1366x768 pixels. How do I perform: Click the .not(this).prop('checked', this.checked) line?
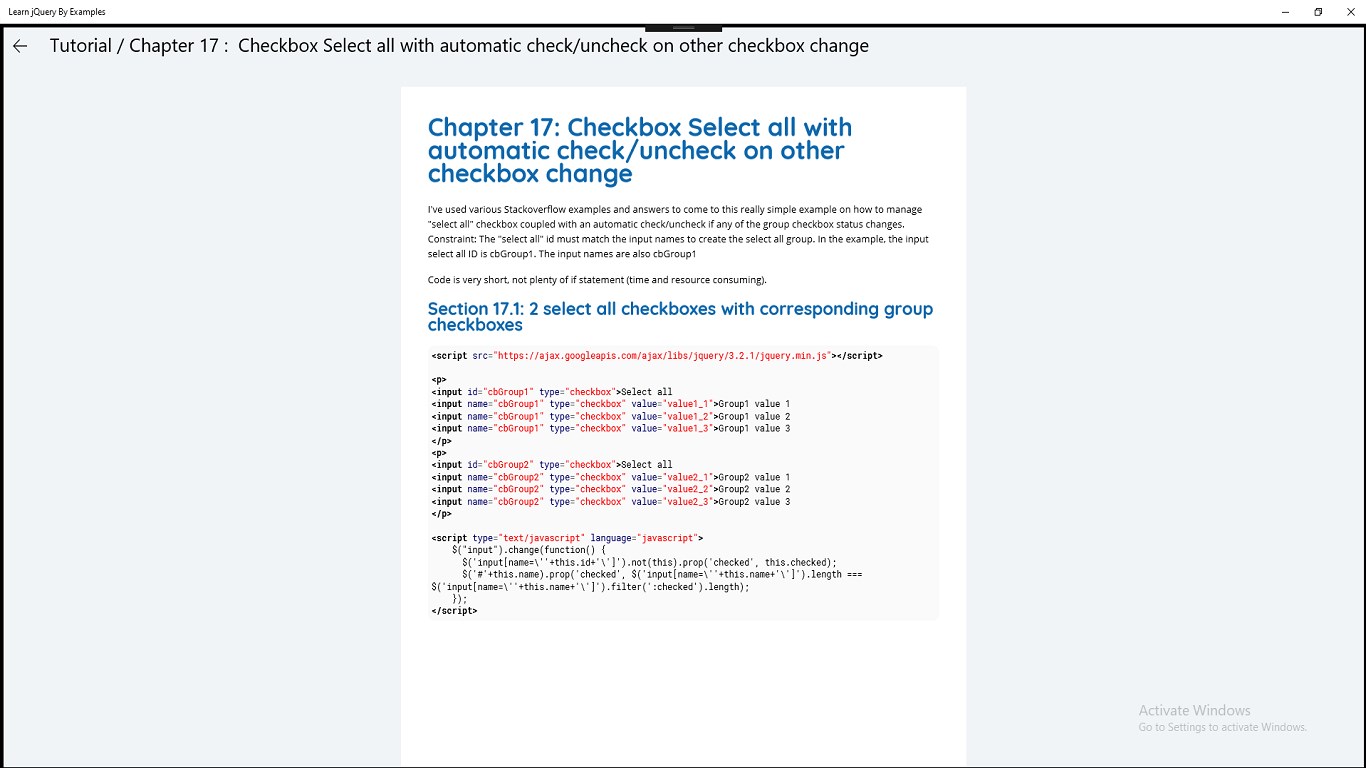coord(649,562)
